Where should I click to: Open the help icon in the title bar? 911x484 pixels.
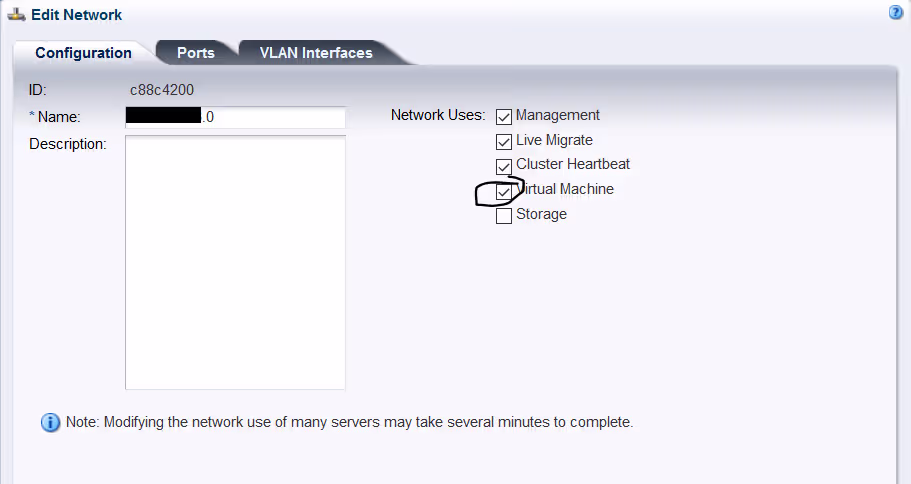click(896, 13)
